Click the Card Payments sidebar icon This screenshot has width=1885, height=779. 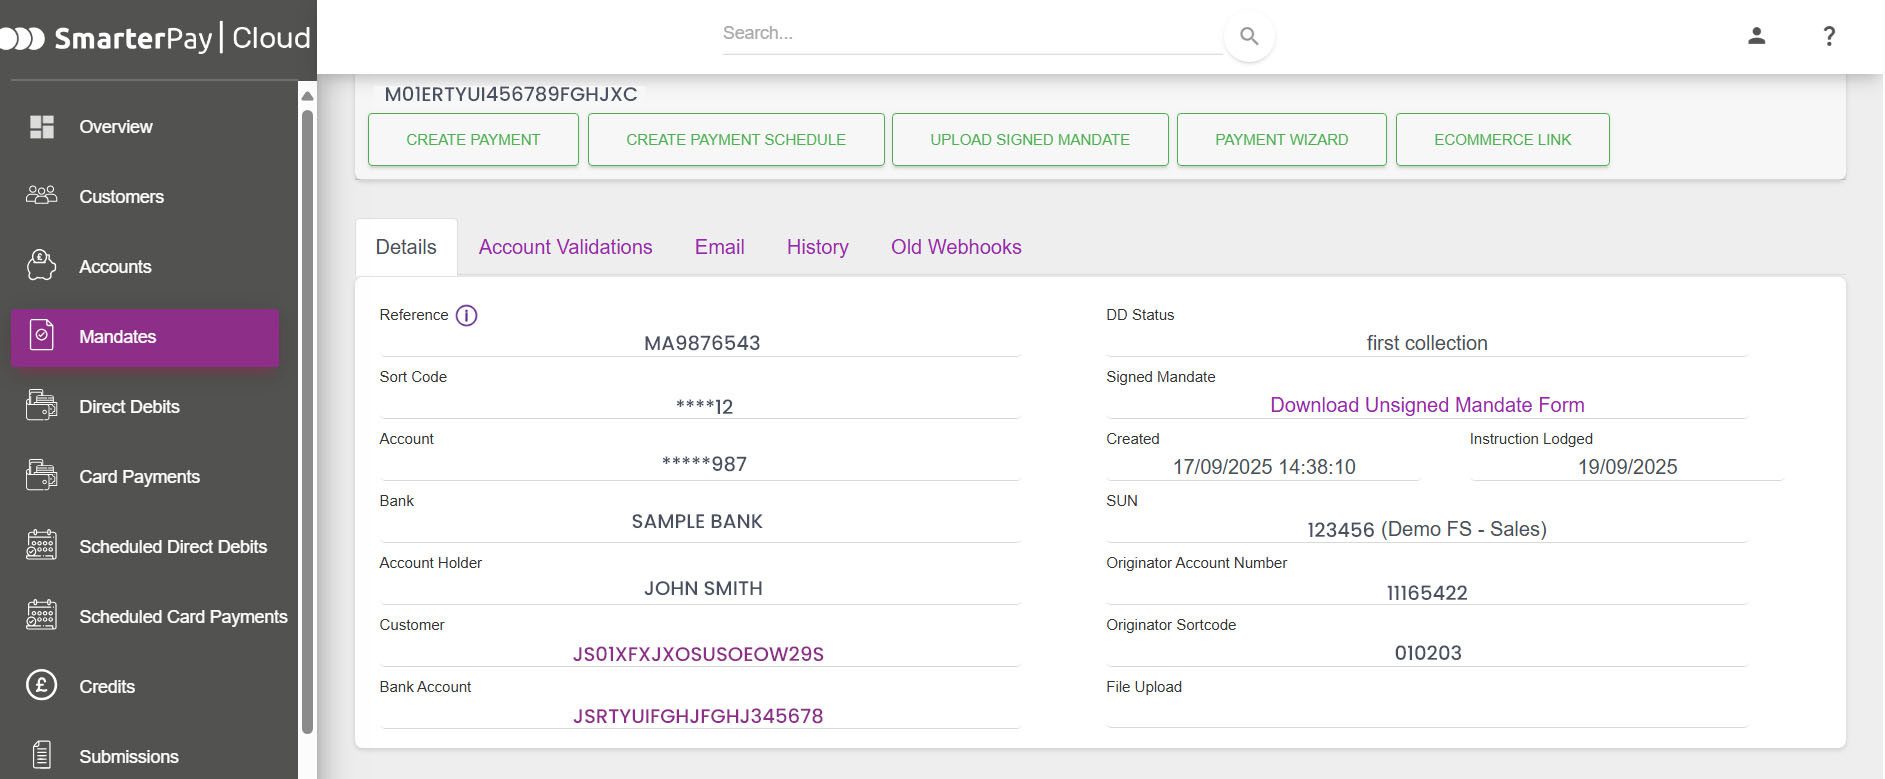[41, 476]
